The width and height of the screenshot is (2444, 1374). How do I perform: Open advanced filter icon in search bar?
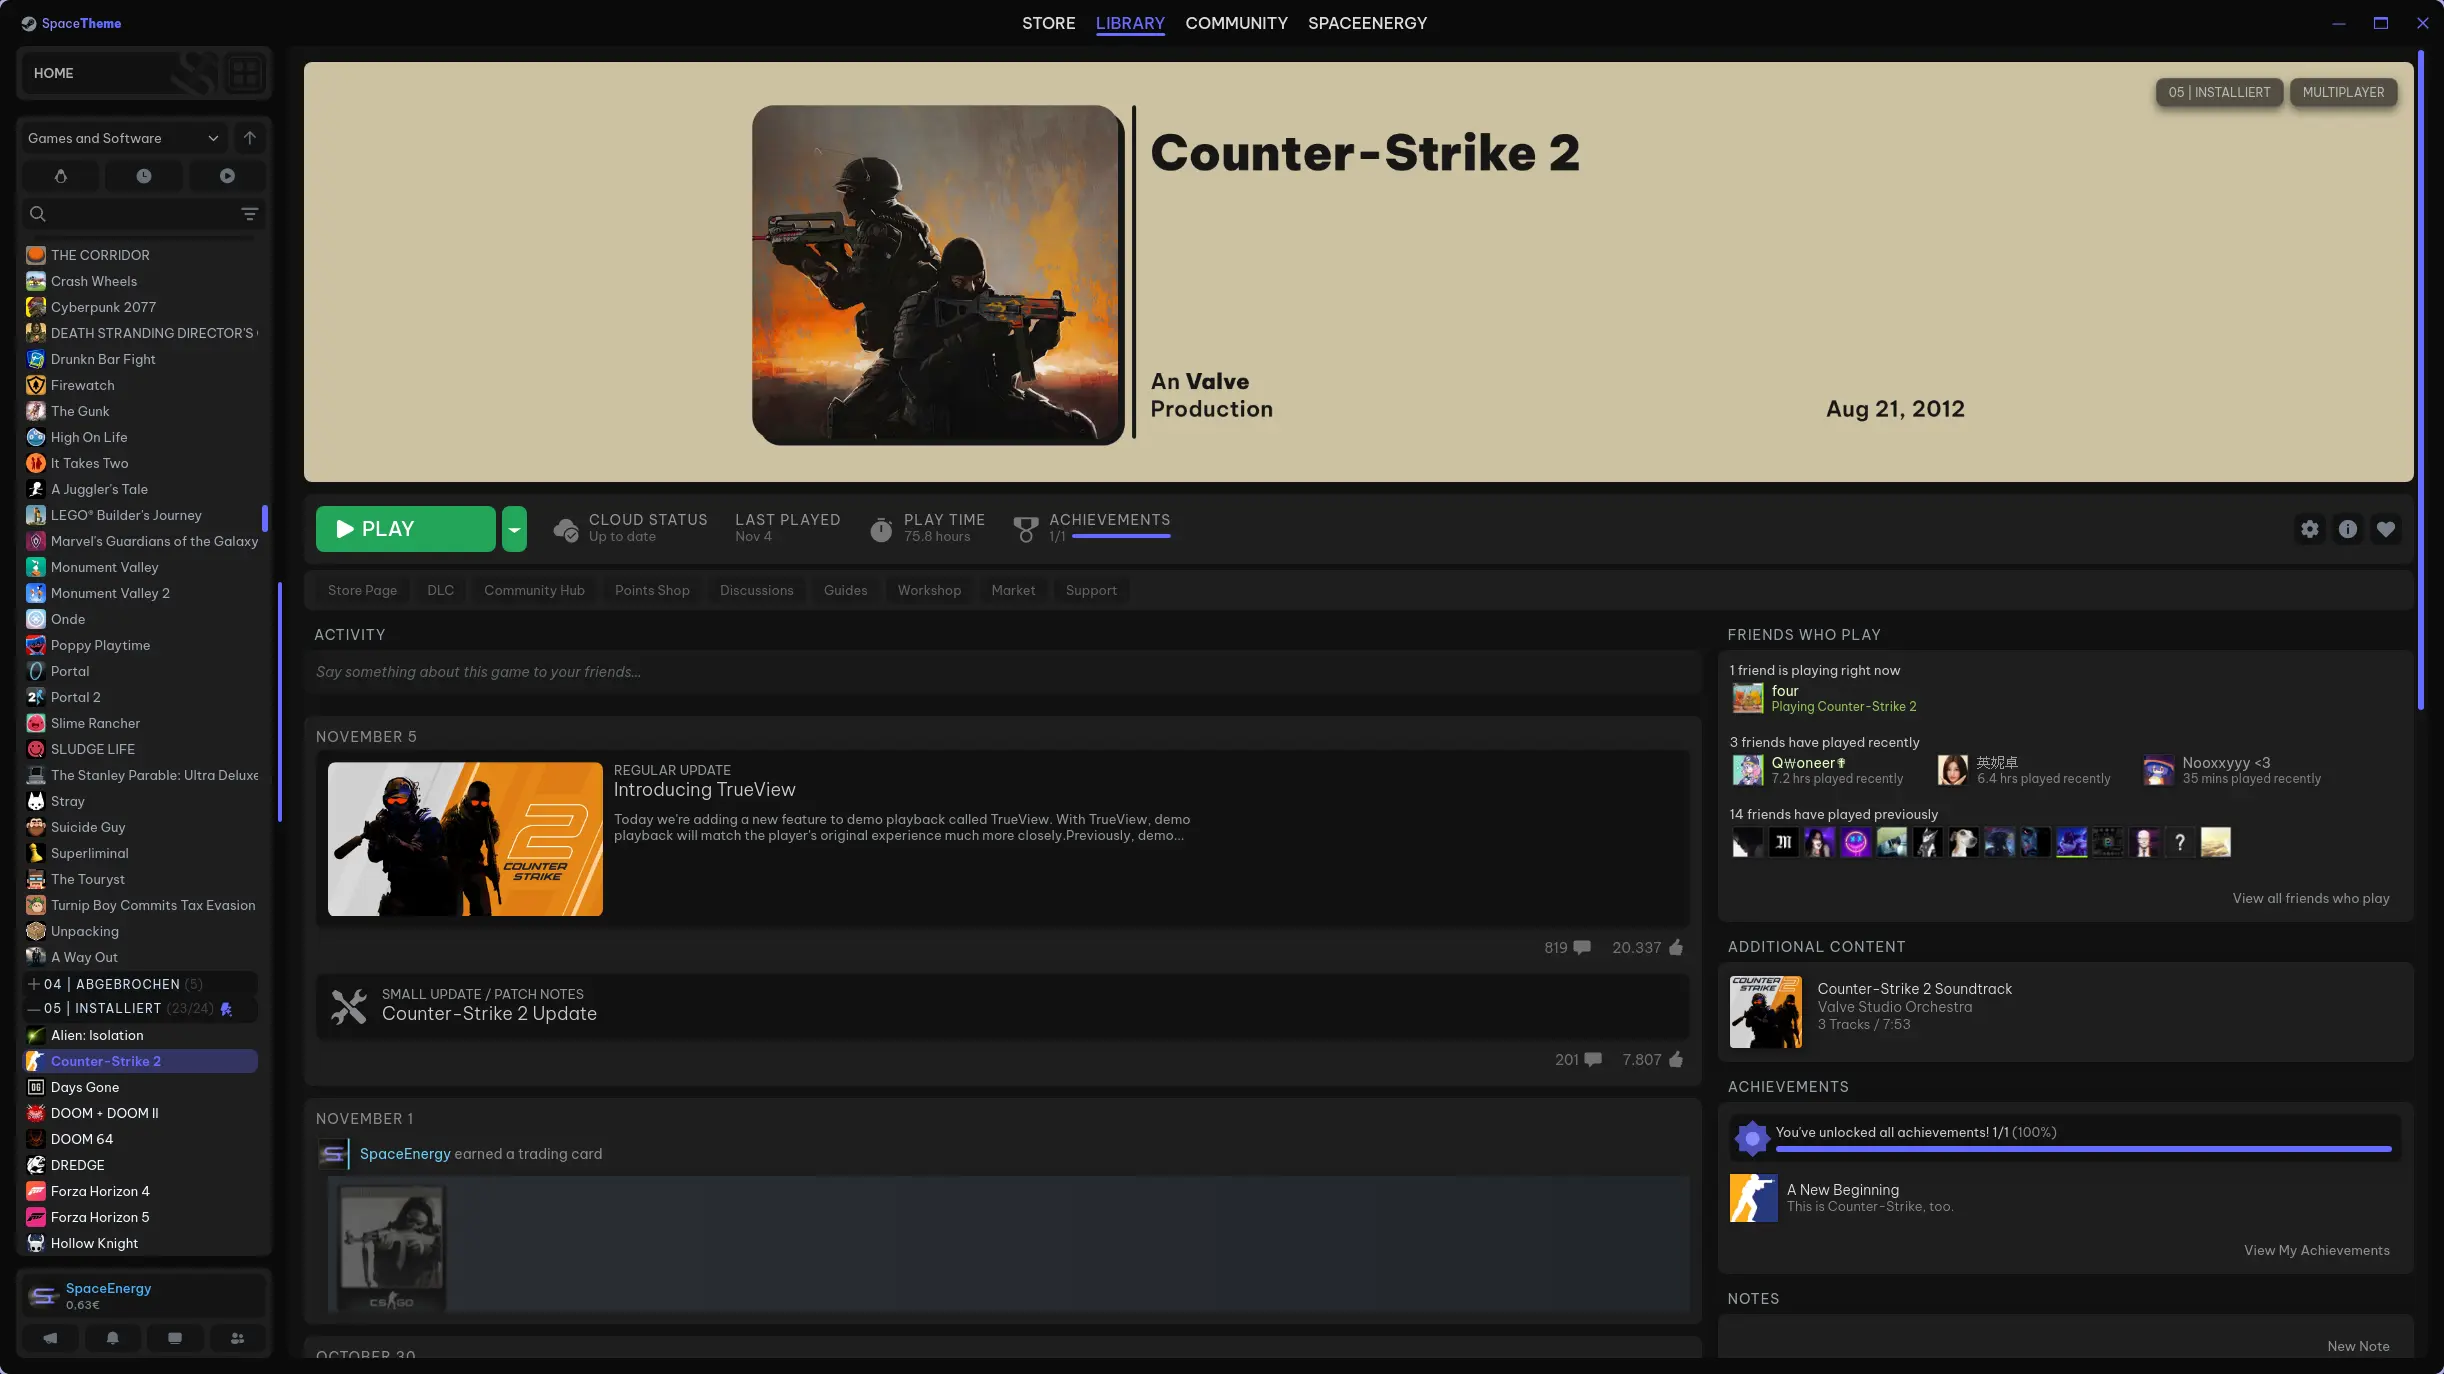tap(250, 214)
